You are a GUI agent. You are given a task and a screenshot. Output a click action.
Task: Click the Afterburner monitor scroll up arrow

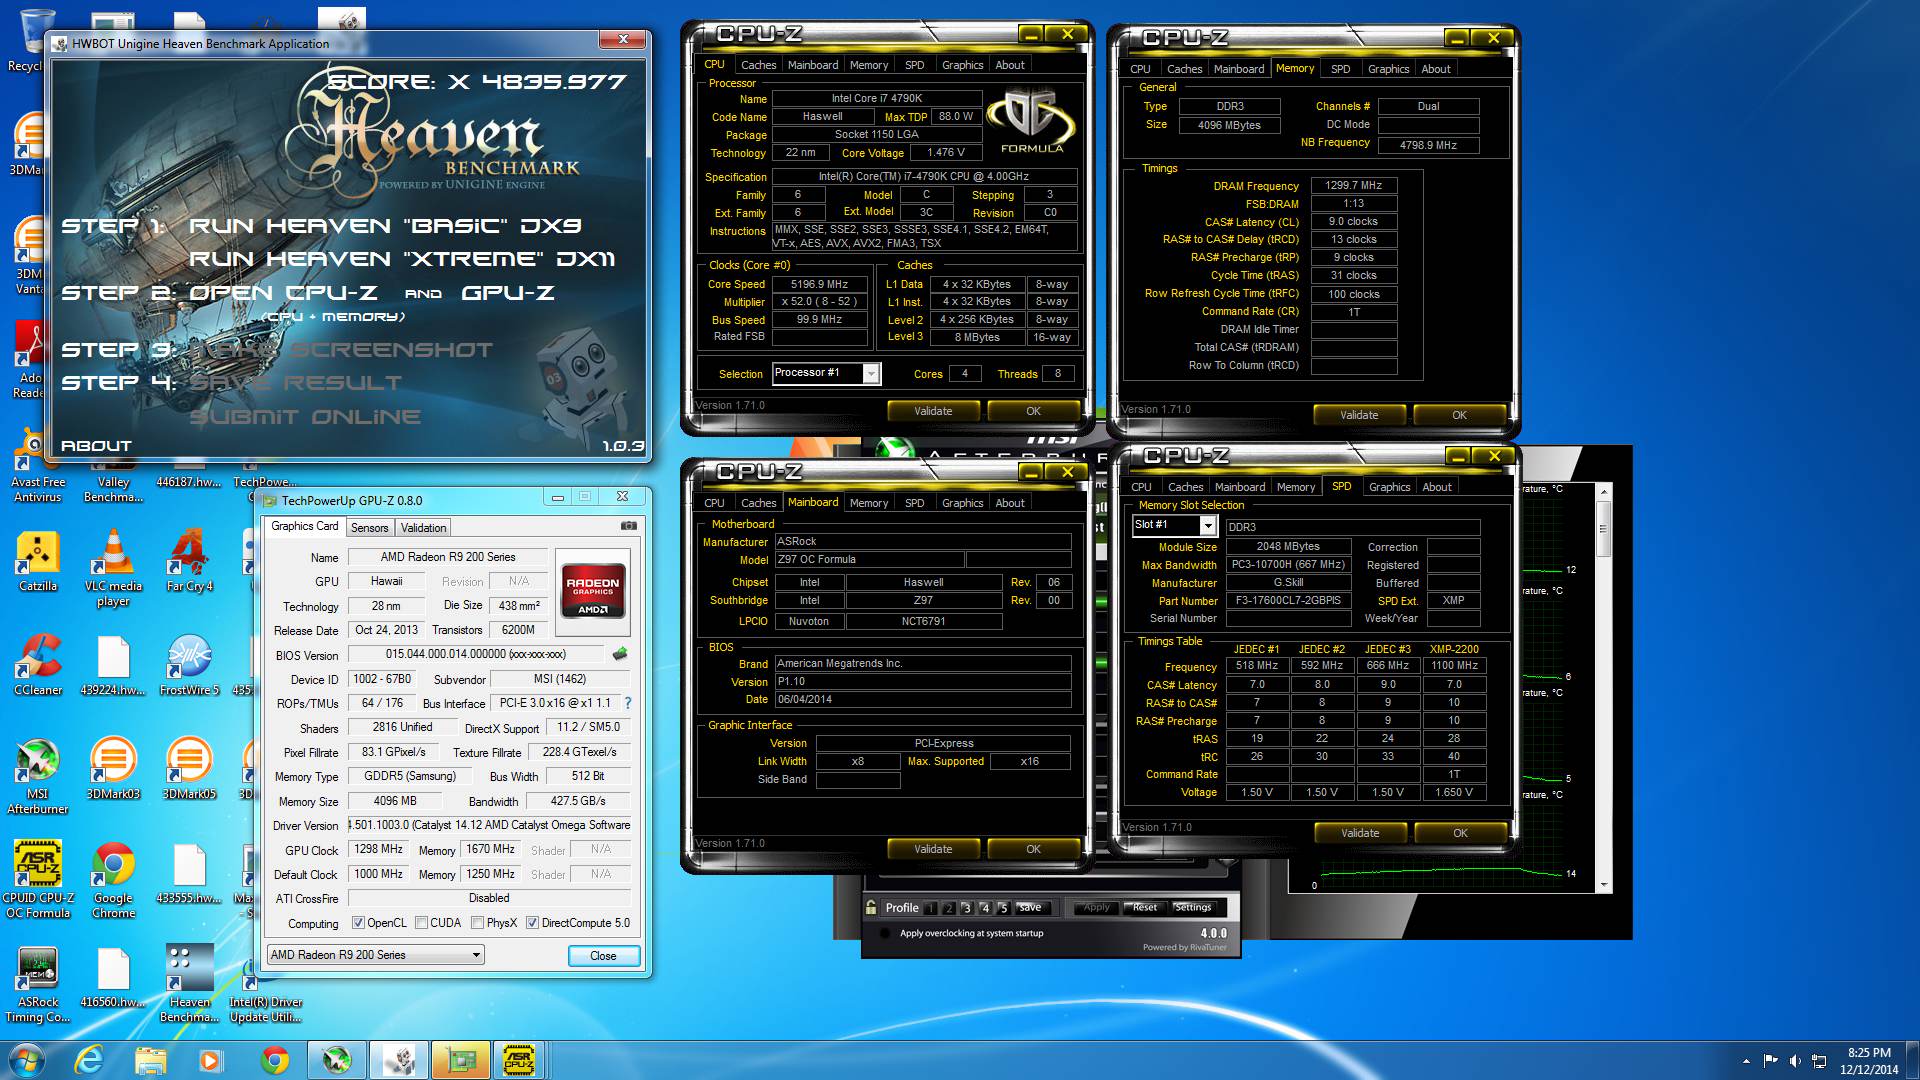coord(1604,492)
